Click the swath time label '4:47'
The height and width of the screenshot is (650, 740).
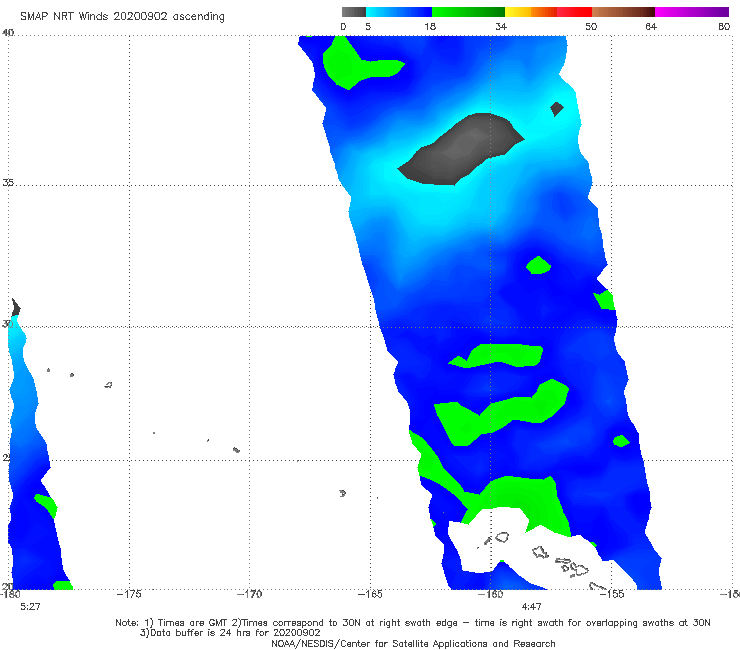[531, 607]
